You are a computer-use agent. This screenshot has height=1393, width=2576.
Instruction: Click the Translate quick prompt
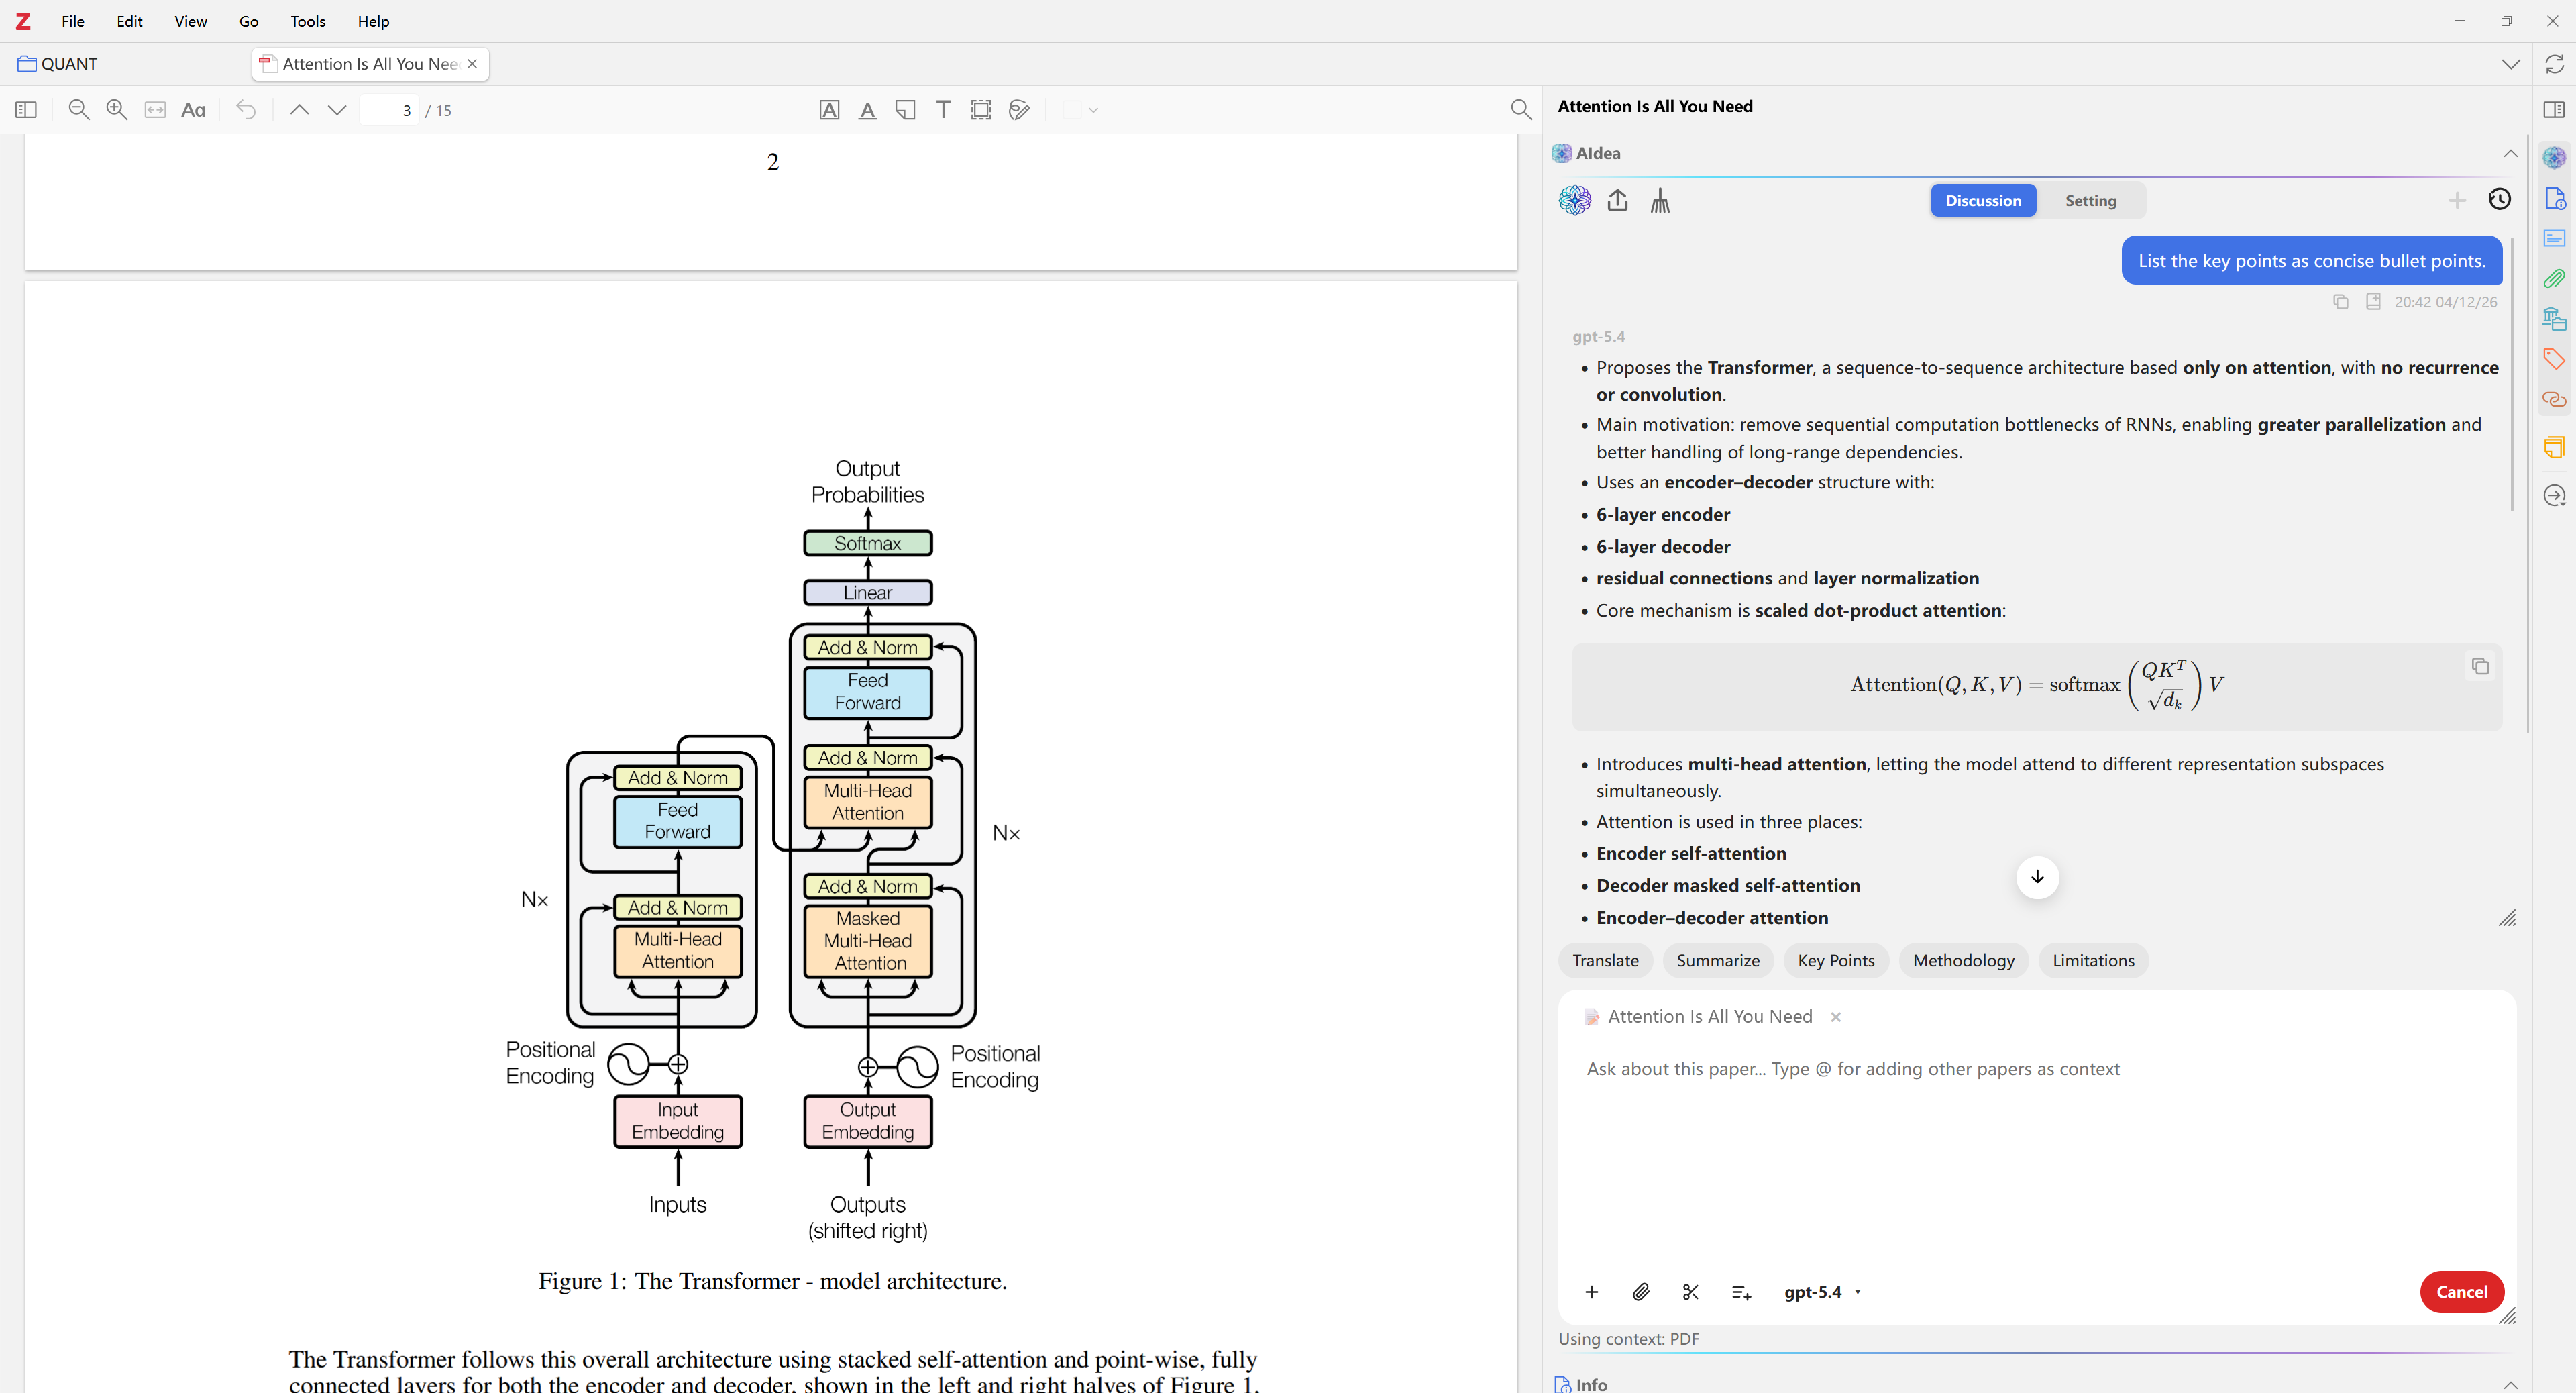(1605, 960)
